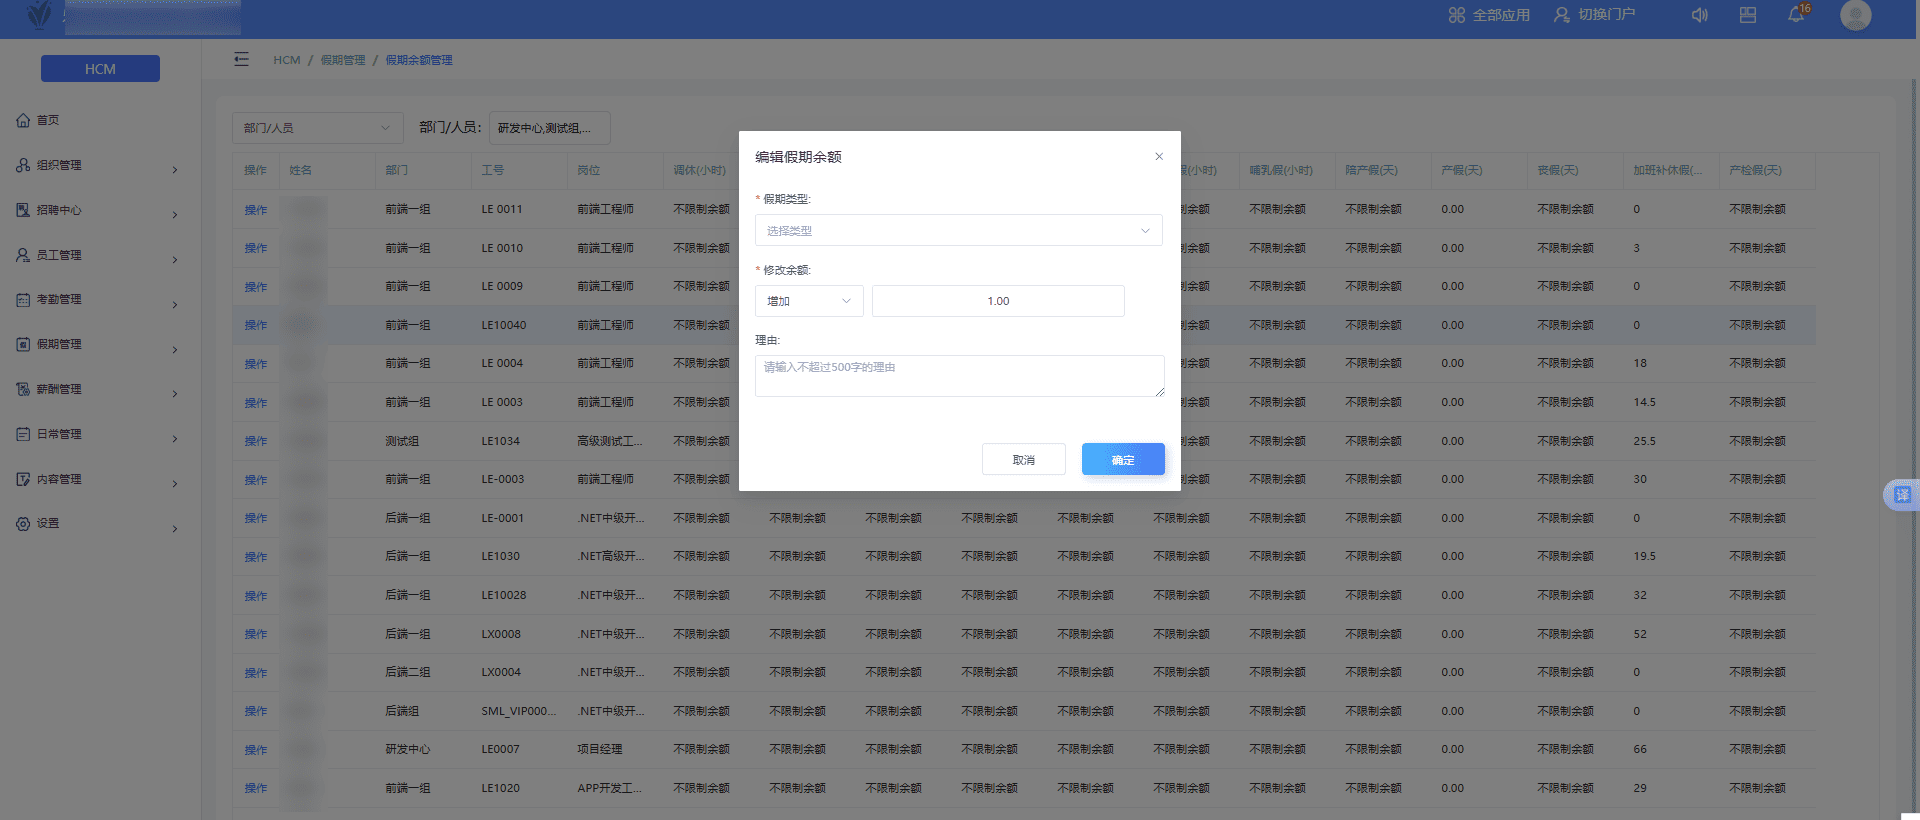Click the 取消 cancel button
1920x820 pixels.
[1023, 459]
